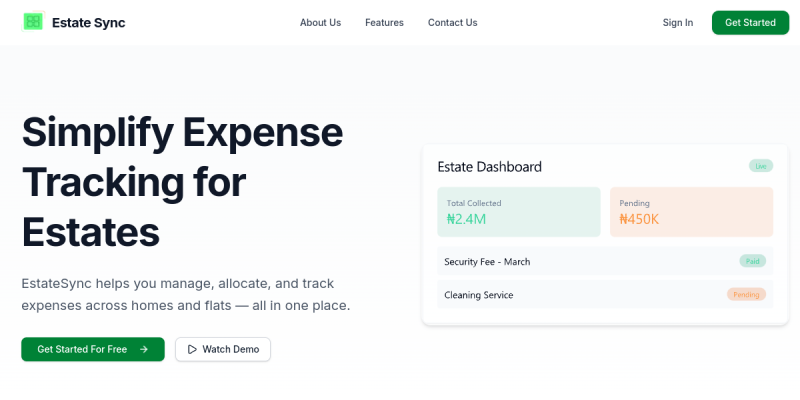Screen dimensions: 800x400
Task: Click the Live status badge
Action: click(760, 166)
